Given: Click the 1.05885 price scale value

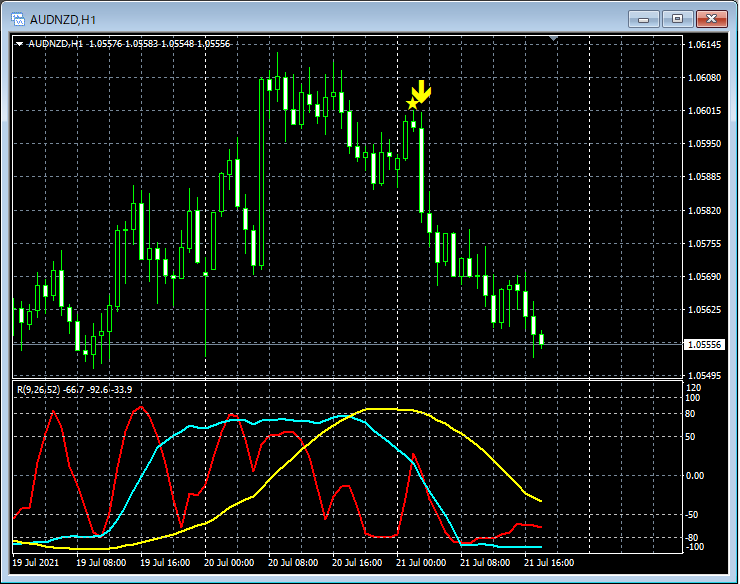Looking at the screenshot, I should (705, 177).
